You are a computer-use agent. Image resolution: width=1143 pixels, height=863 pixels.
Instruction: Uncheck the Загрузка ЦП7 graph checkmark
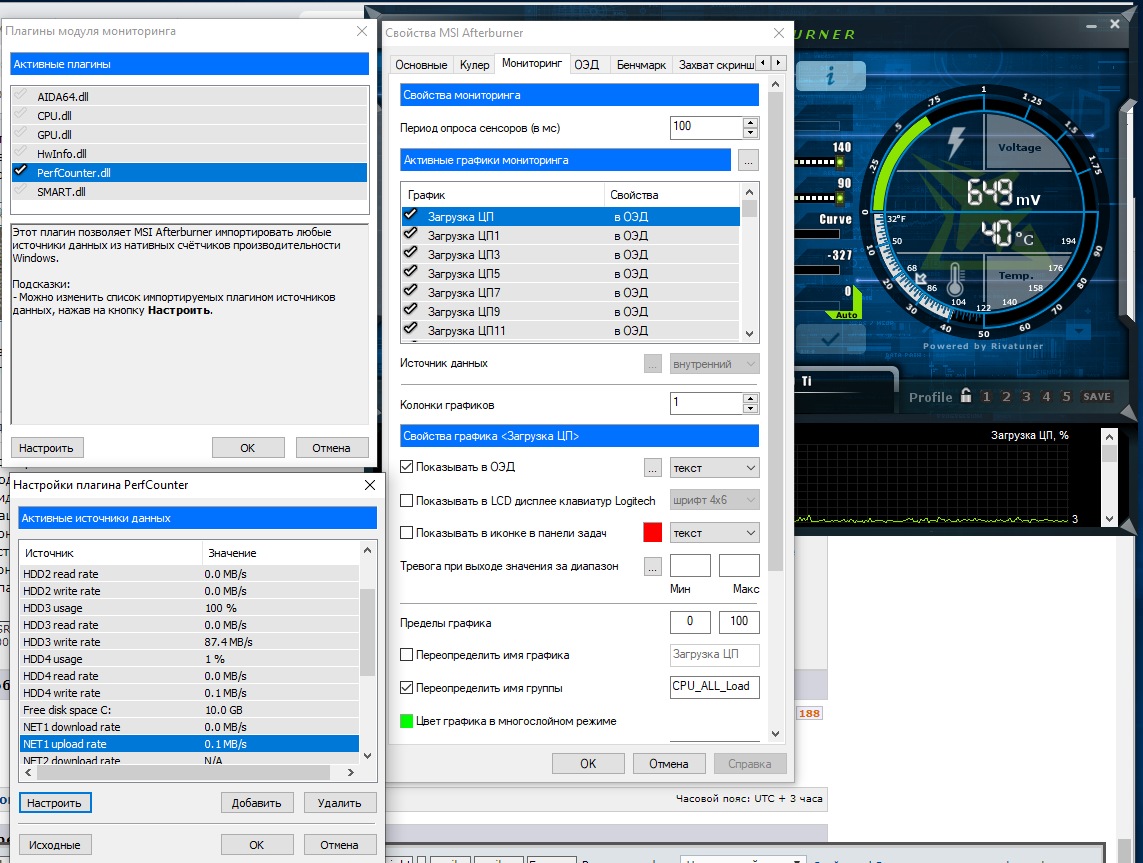pos(410,291)
